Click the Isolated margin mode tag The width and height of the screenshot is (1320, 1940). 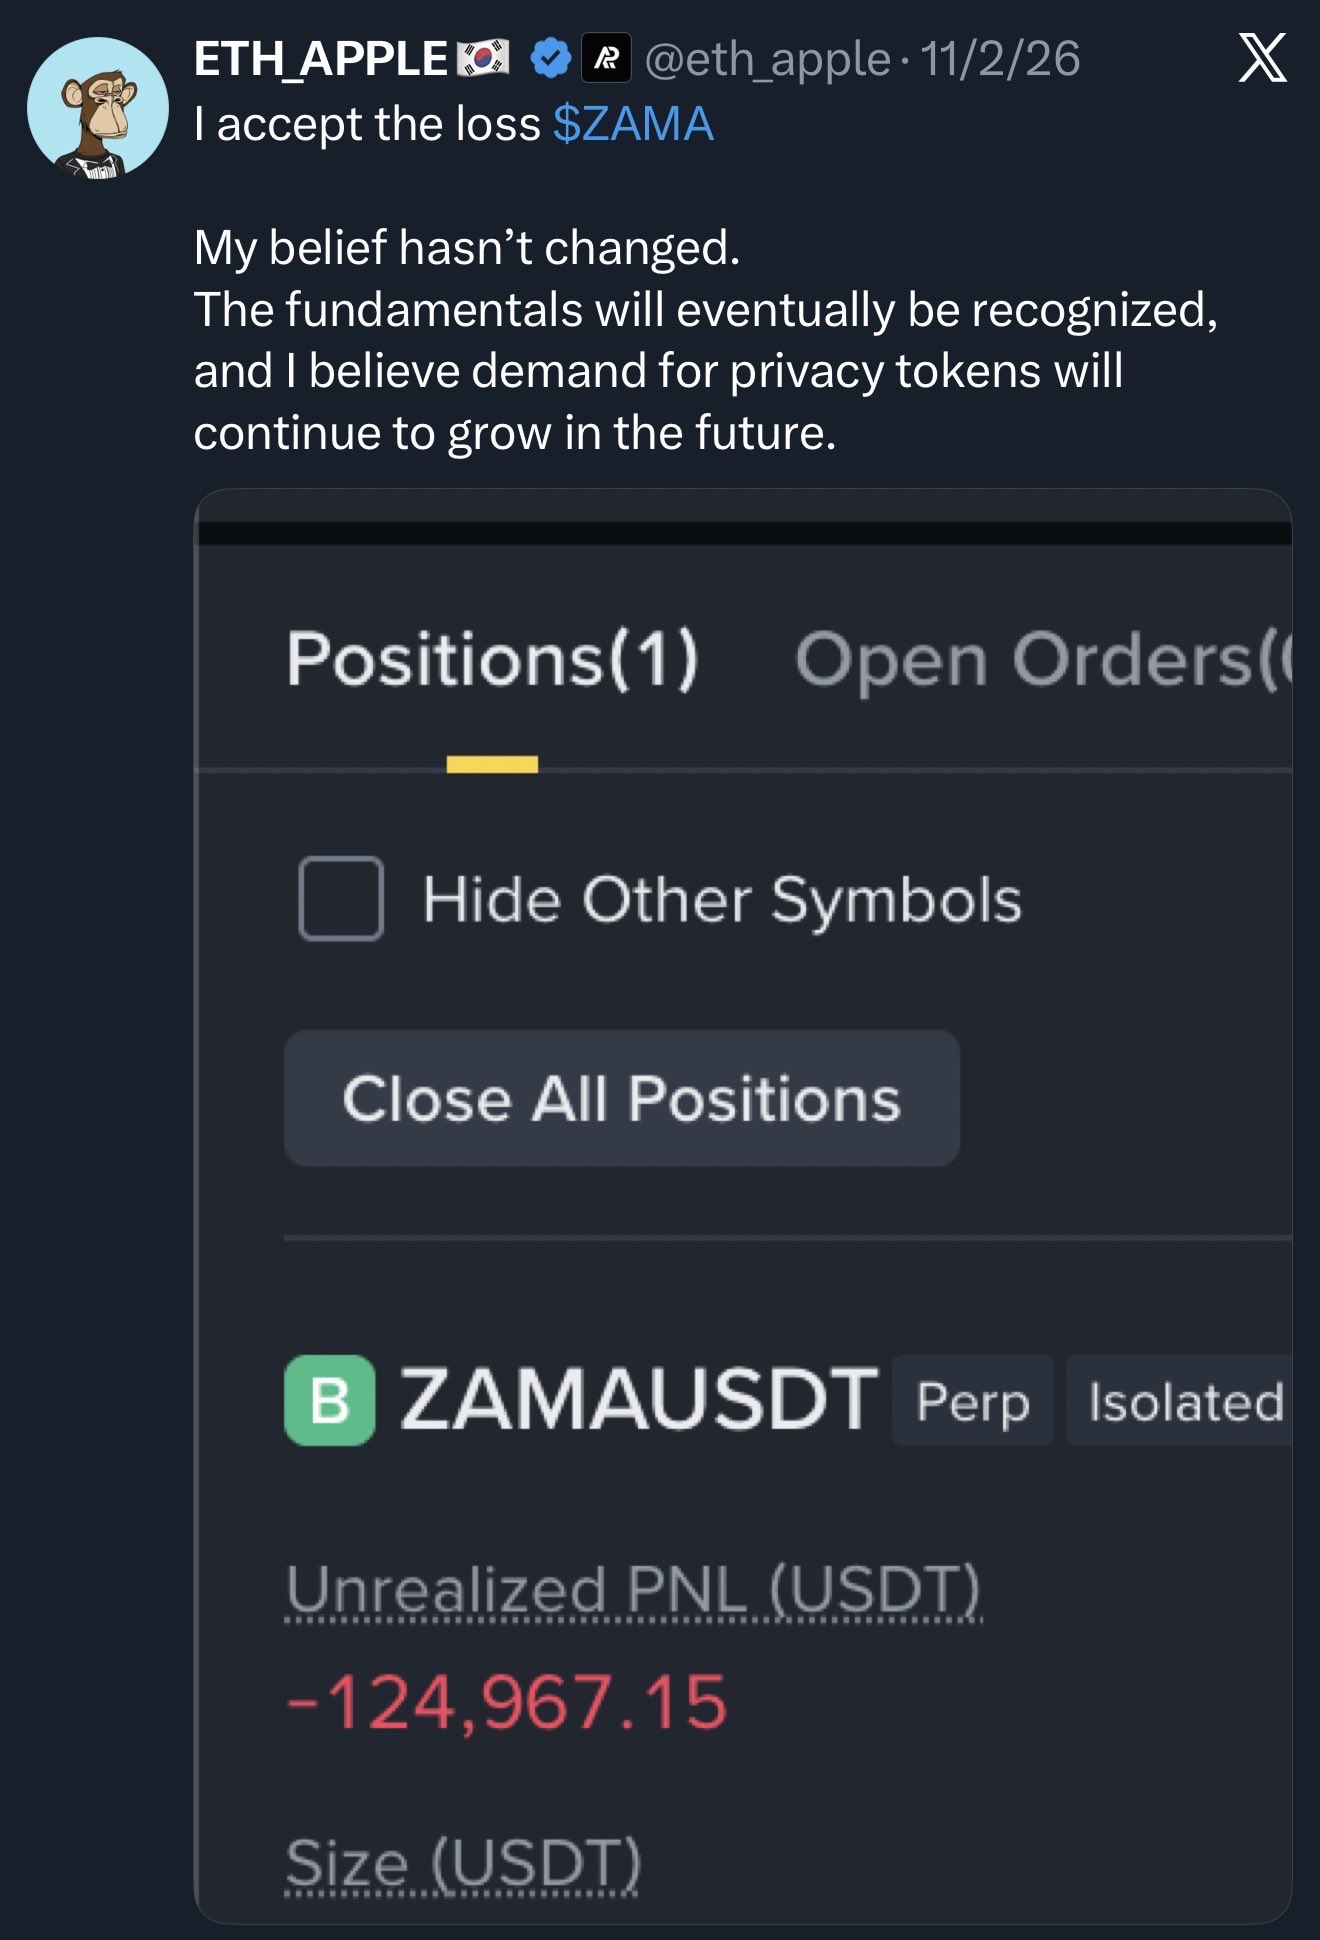1184,1401
